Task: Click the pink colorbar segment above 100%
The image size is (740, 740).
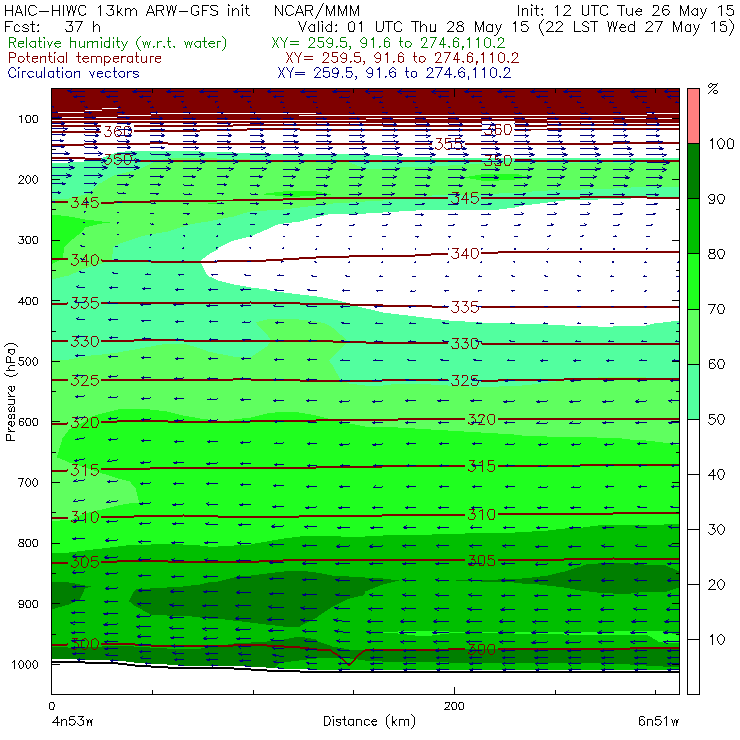Action: (693, 116)
